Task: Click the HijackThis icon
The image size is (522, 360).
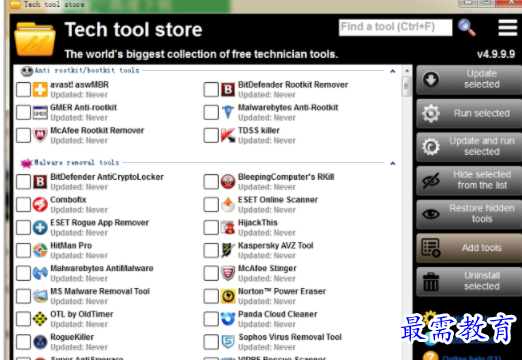Action: [228, 227]
